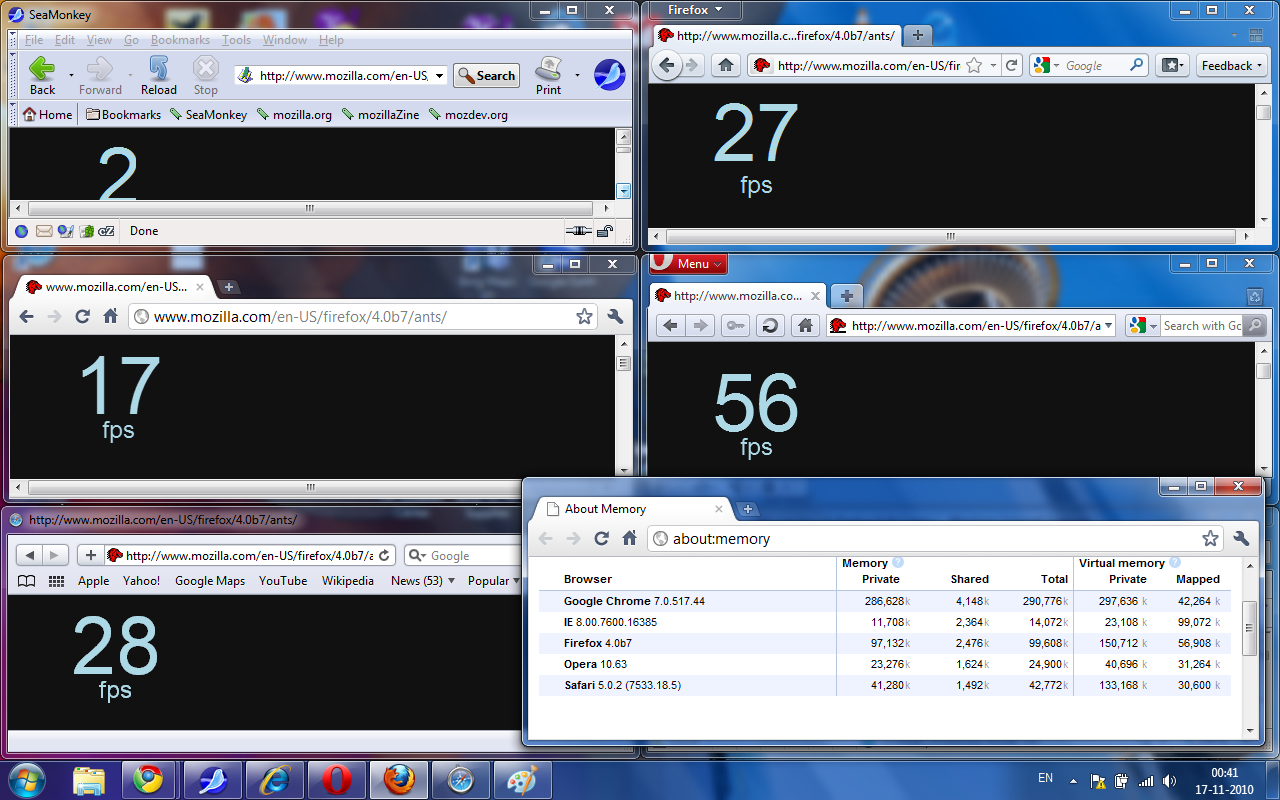1280x800 pixels.
Task: Reload the page in SeaMonkey
Action: (158, 75)
